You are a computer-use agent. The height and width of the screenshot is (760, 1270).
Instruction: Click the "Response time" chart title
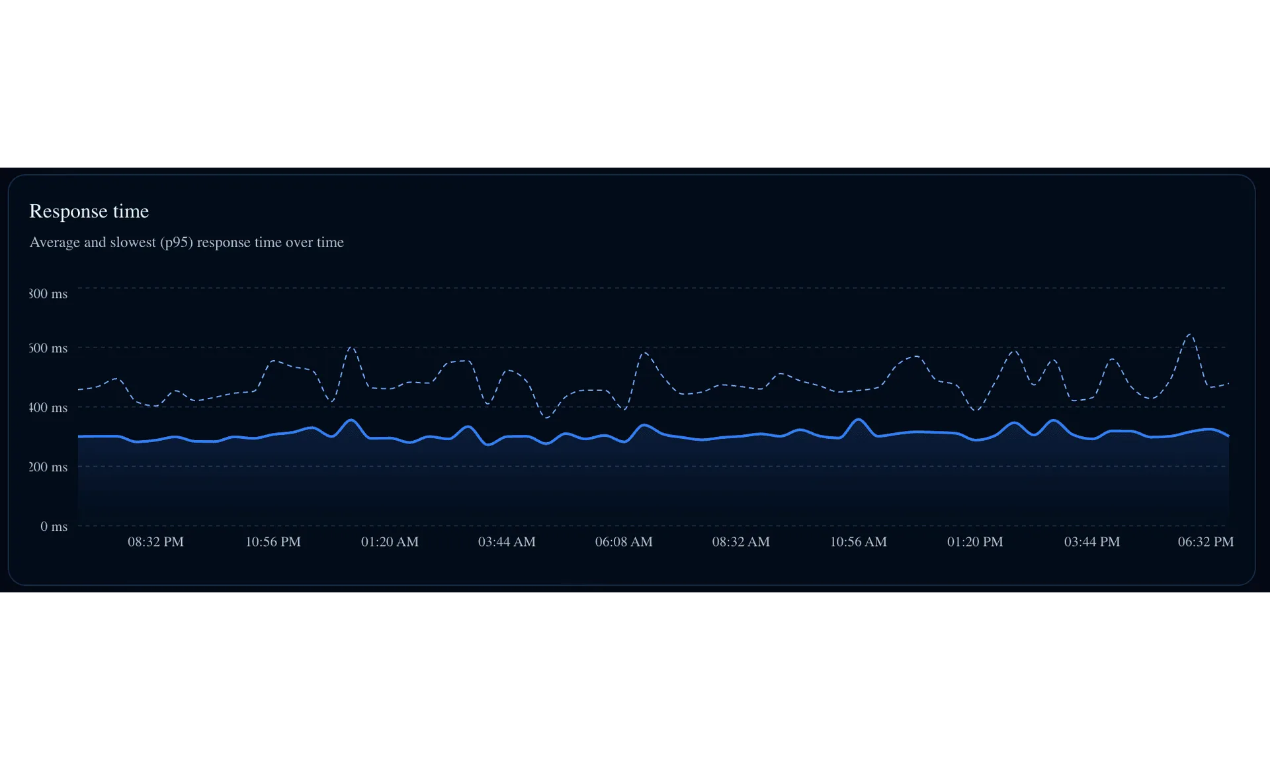click(89, 211)
